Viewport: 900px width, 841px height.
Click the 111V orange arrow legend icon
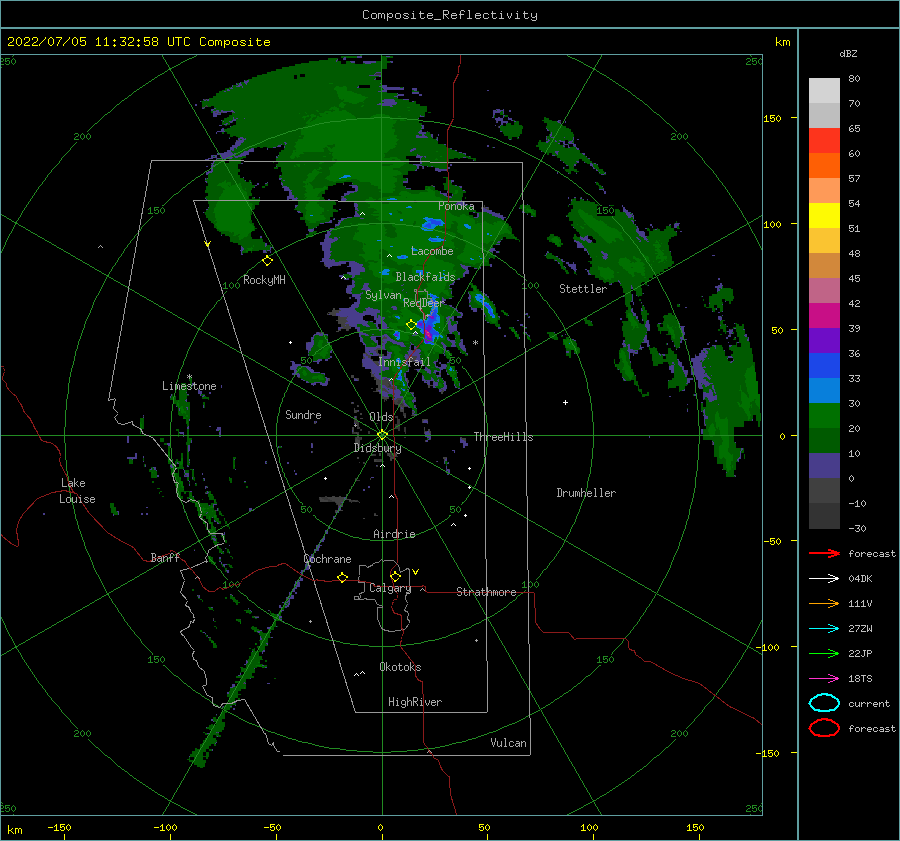824,603
